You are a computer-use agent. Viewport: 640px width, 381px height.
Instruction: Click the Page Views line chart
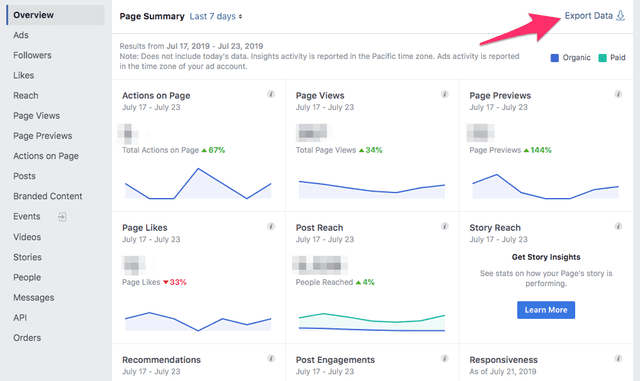tap(372, 189)
